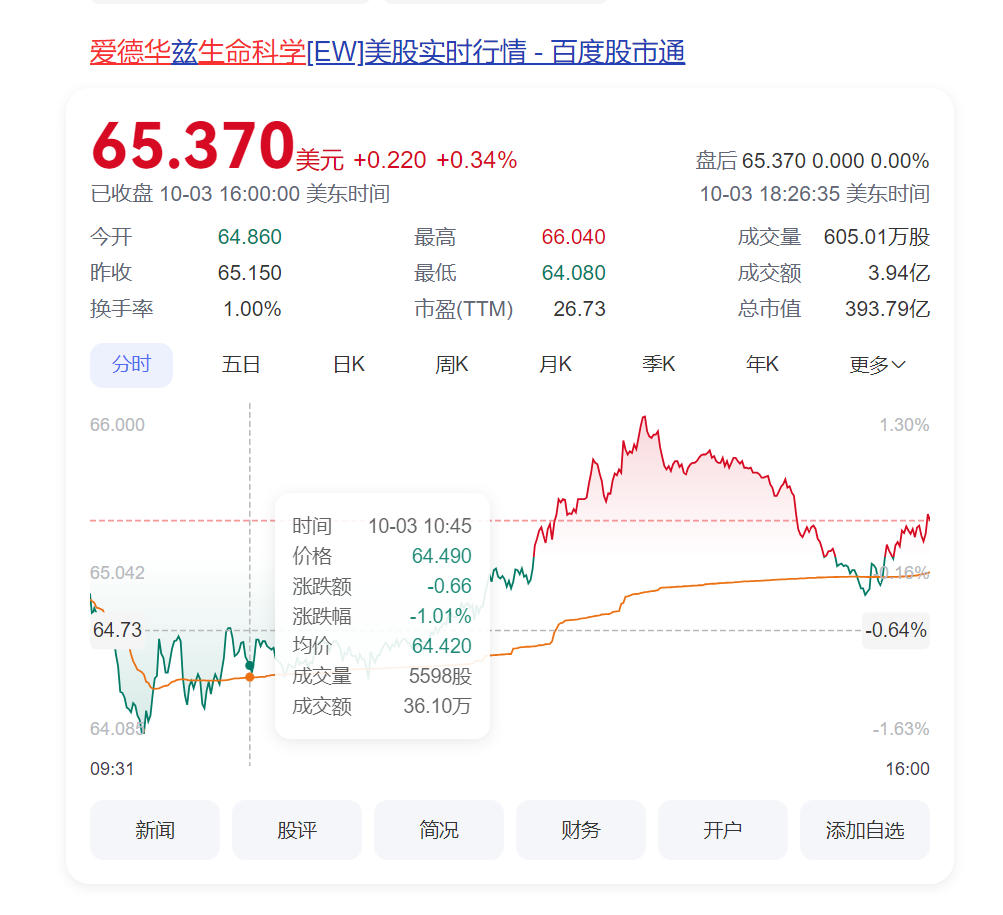The height and width of the screenshot is (915, 1003).
Task: Open the 爱德华兹生命科学[EW] stock title link
Action: [x=387, y=52]
